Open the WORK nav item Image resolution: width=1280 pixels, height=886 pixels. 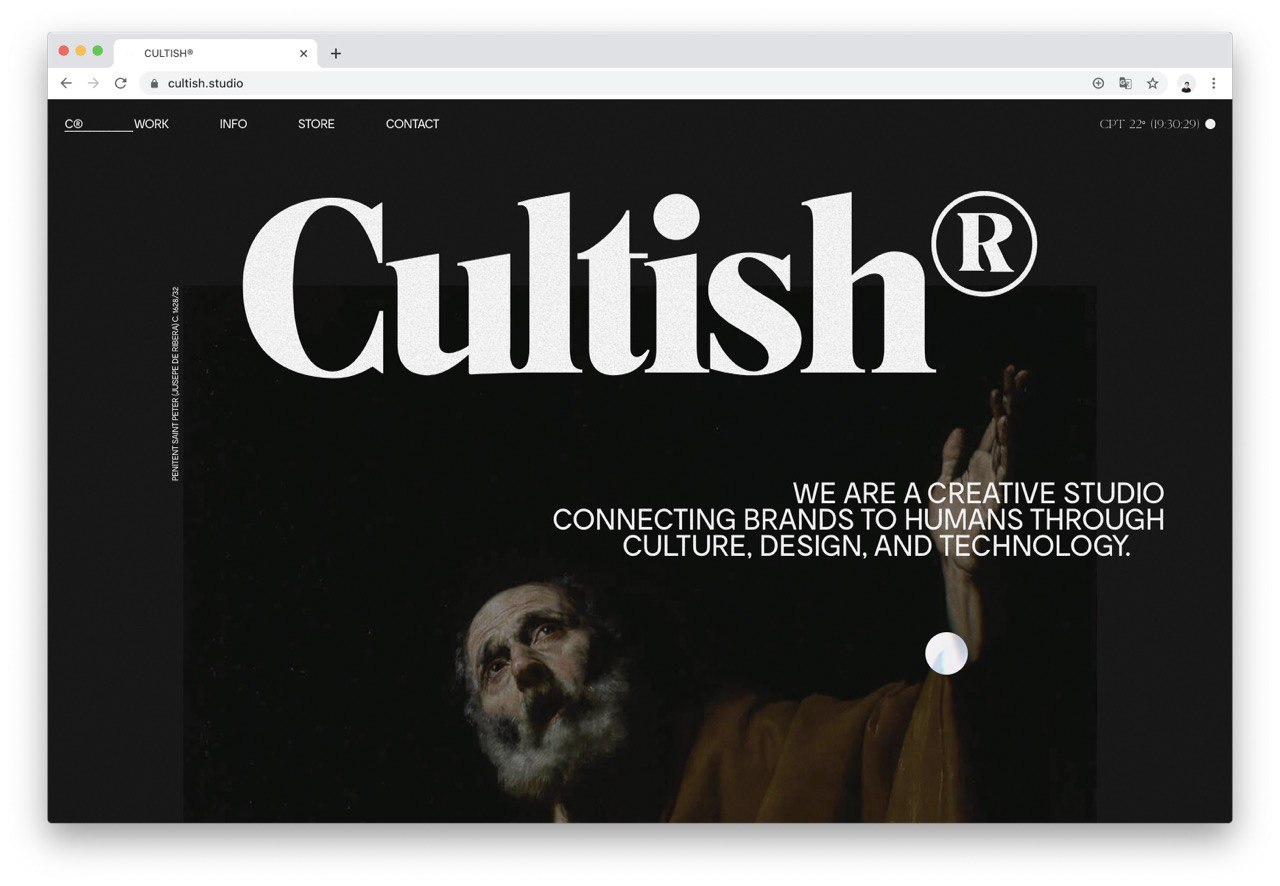[x=151, y=124]
